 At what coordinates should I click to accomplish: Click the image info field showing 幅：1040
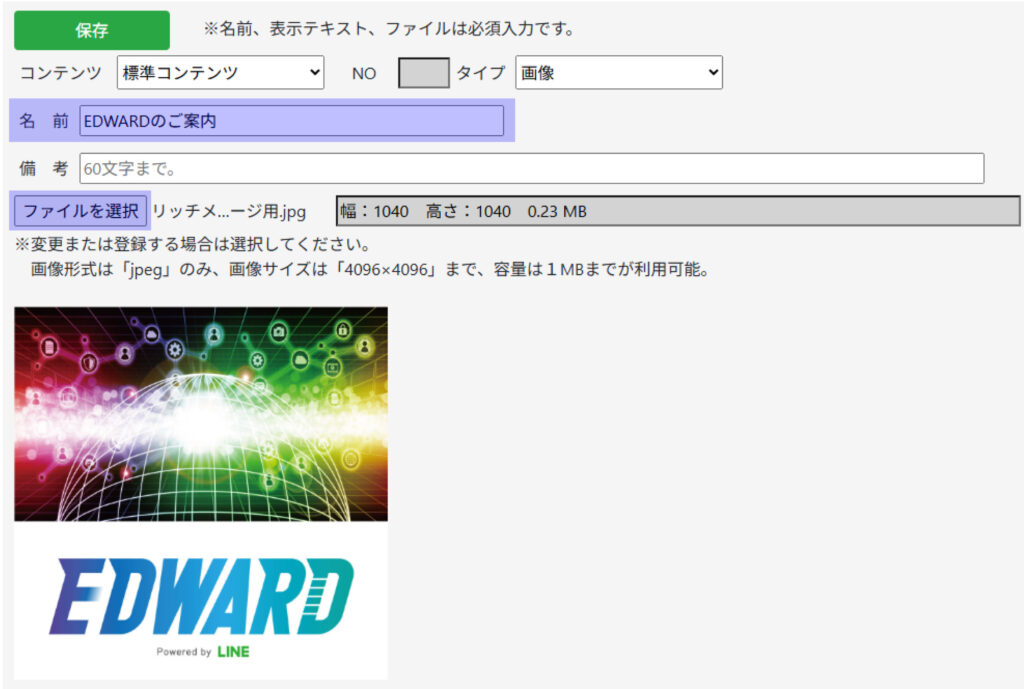[x=678, y=211]
